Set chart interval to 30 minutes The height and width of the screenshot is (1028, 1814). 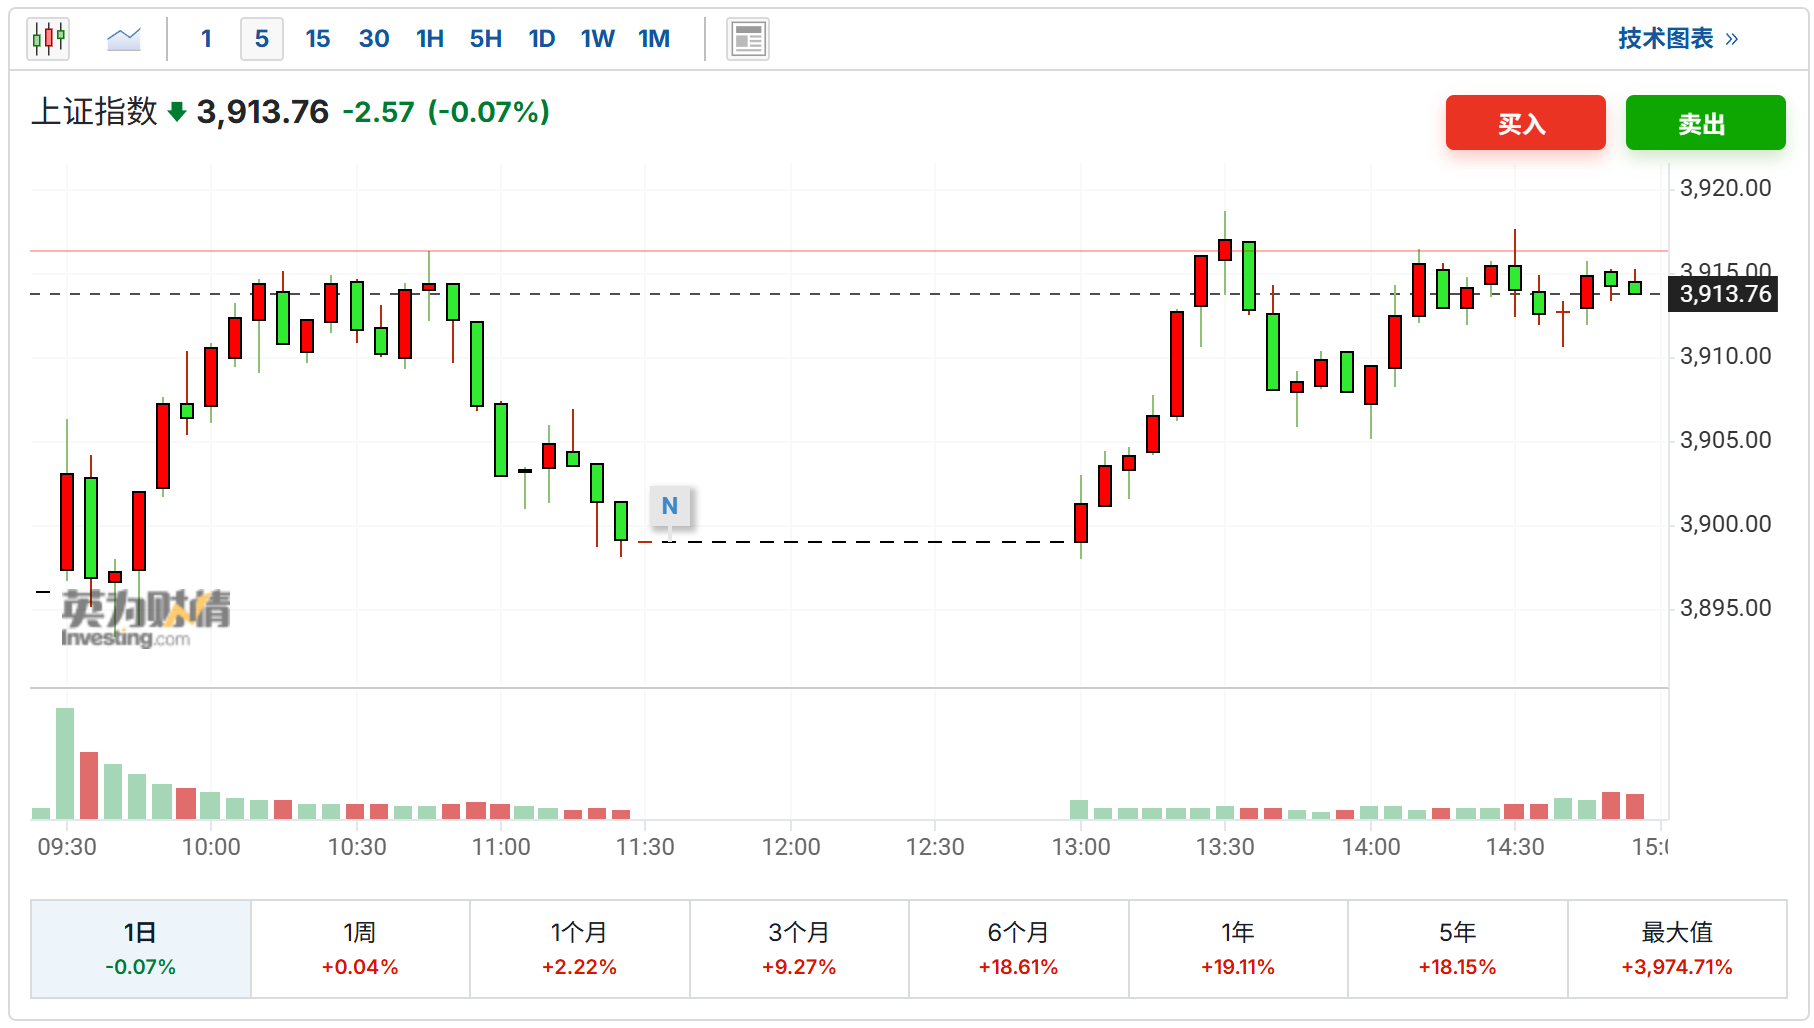(374, 39)
